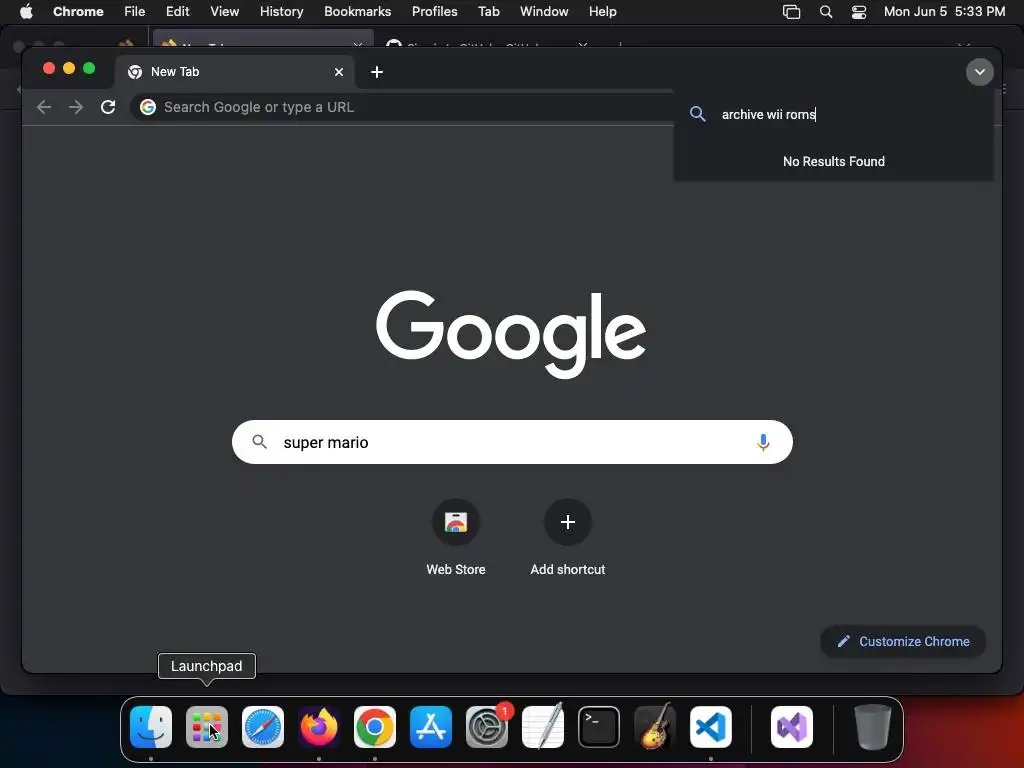Open the Chrome application menu
Screen dimensions: 1024x768
[x=78, y=12]
